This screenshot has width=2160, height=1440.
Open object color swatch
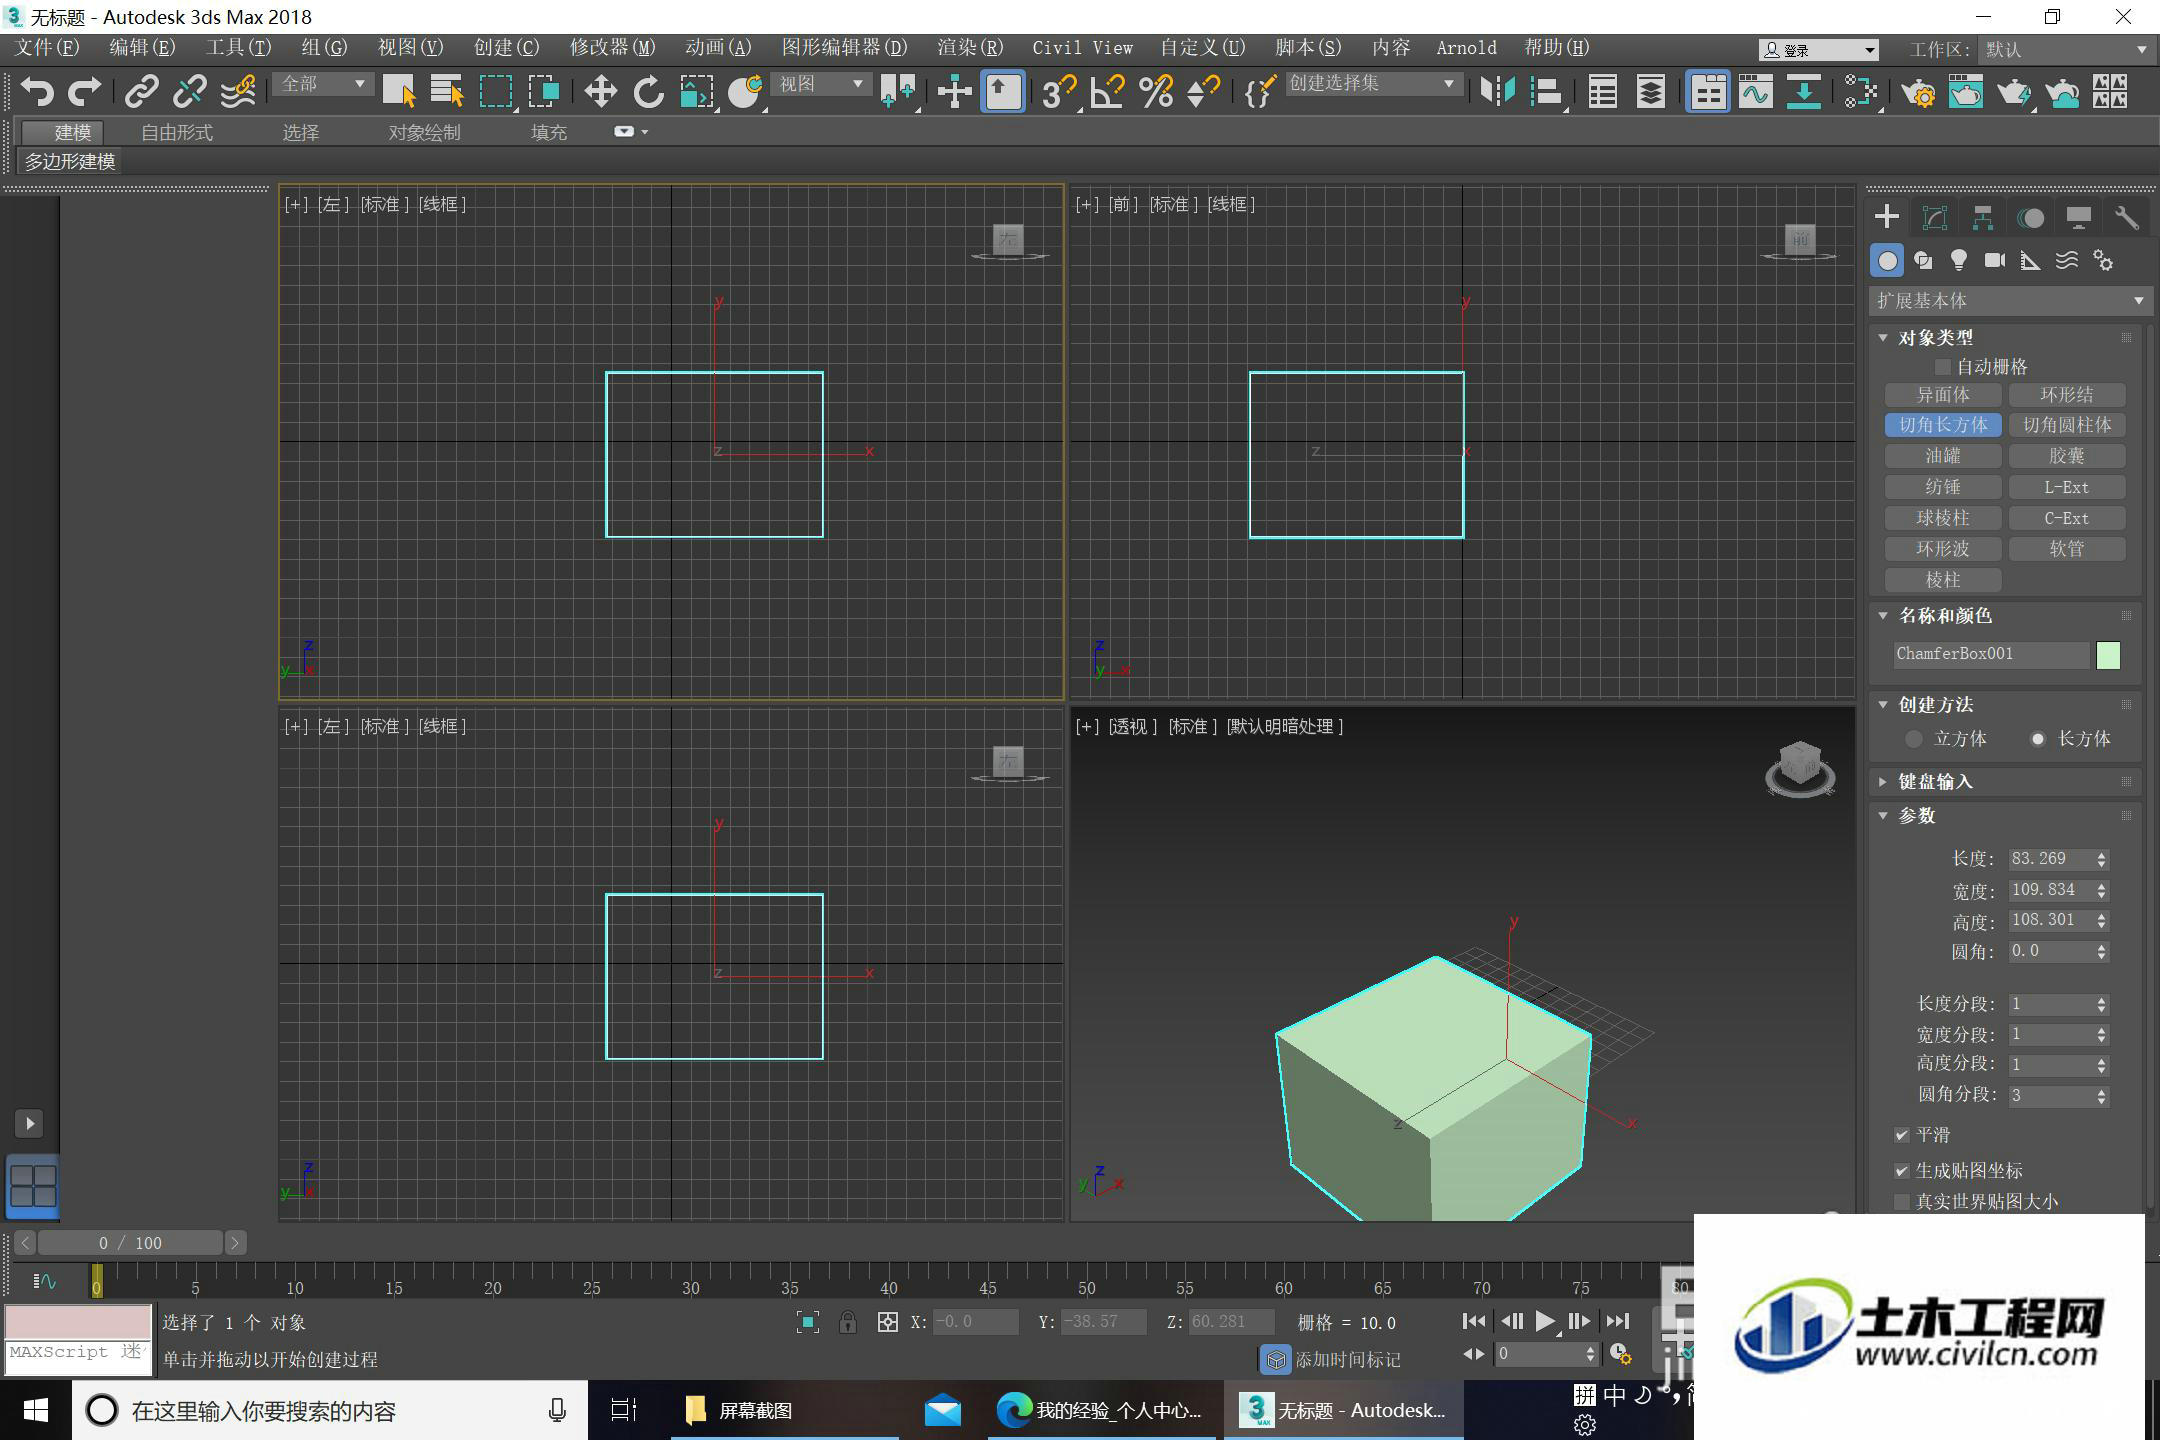click(x=2108, y=655)
